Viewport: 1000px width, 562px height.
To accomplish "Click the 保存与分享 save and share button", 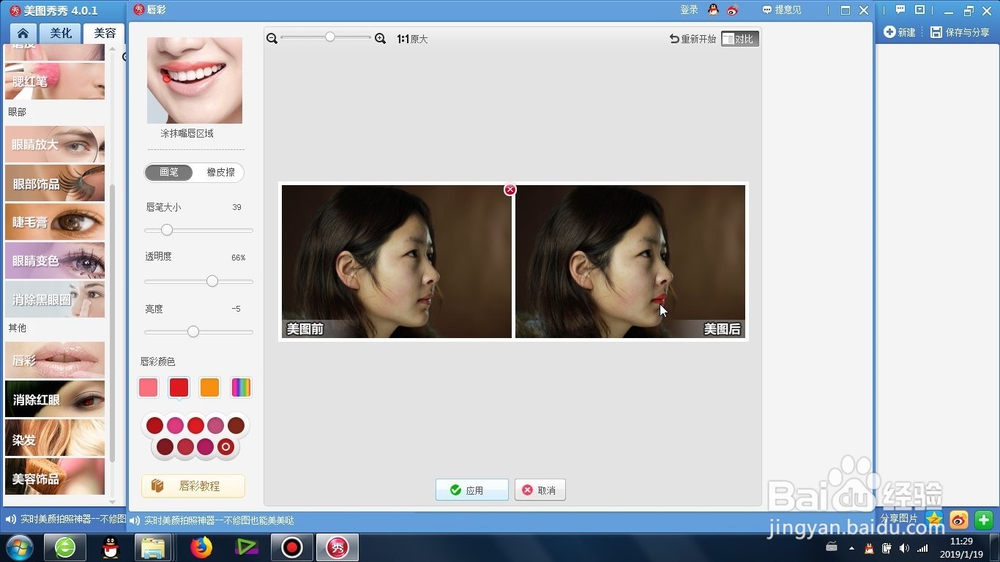I will pos(960,32).
